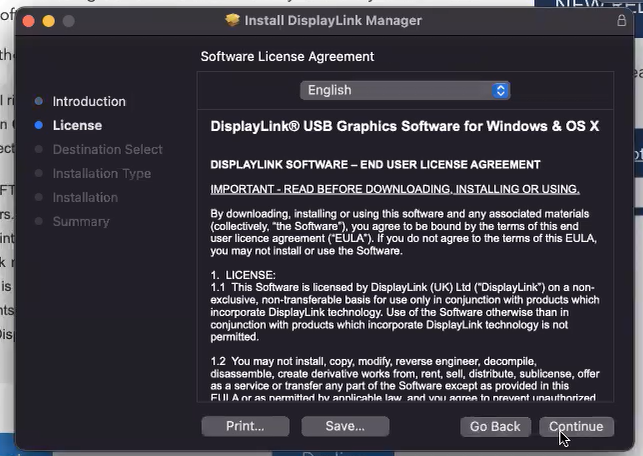
Task: Click the blue bullet beside License
Action: coord(39,125)
